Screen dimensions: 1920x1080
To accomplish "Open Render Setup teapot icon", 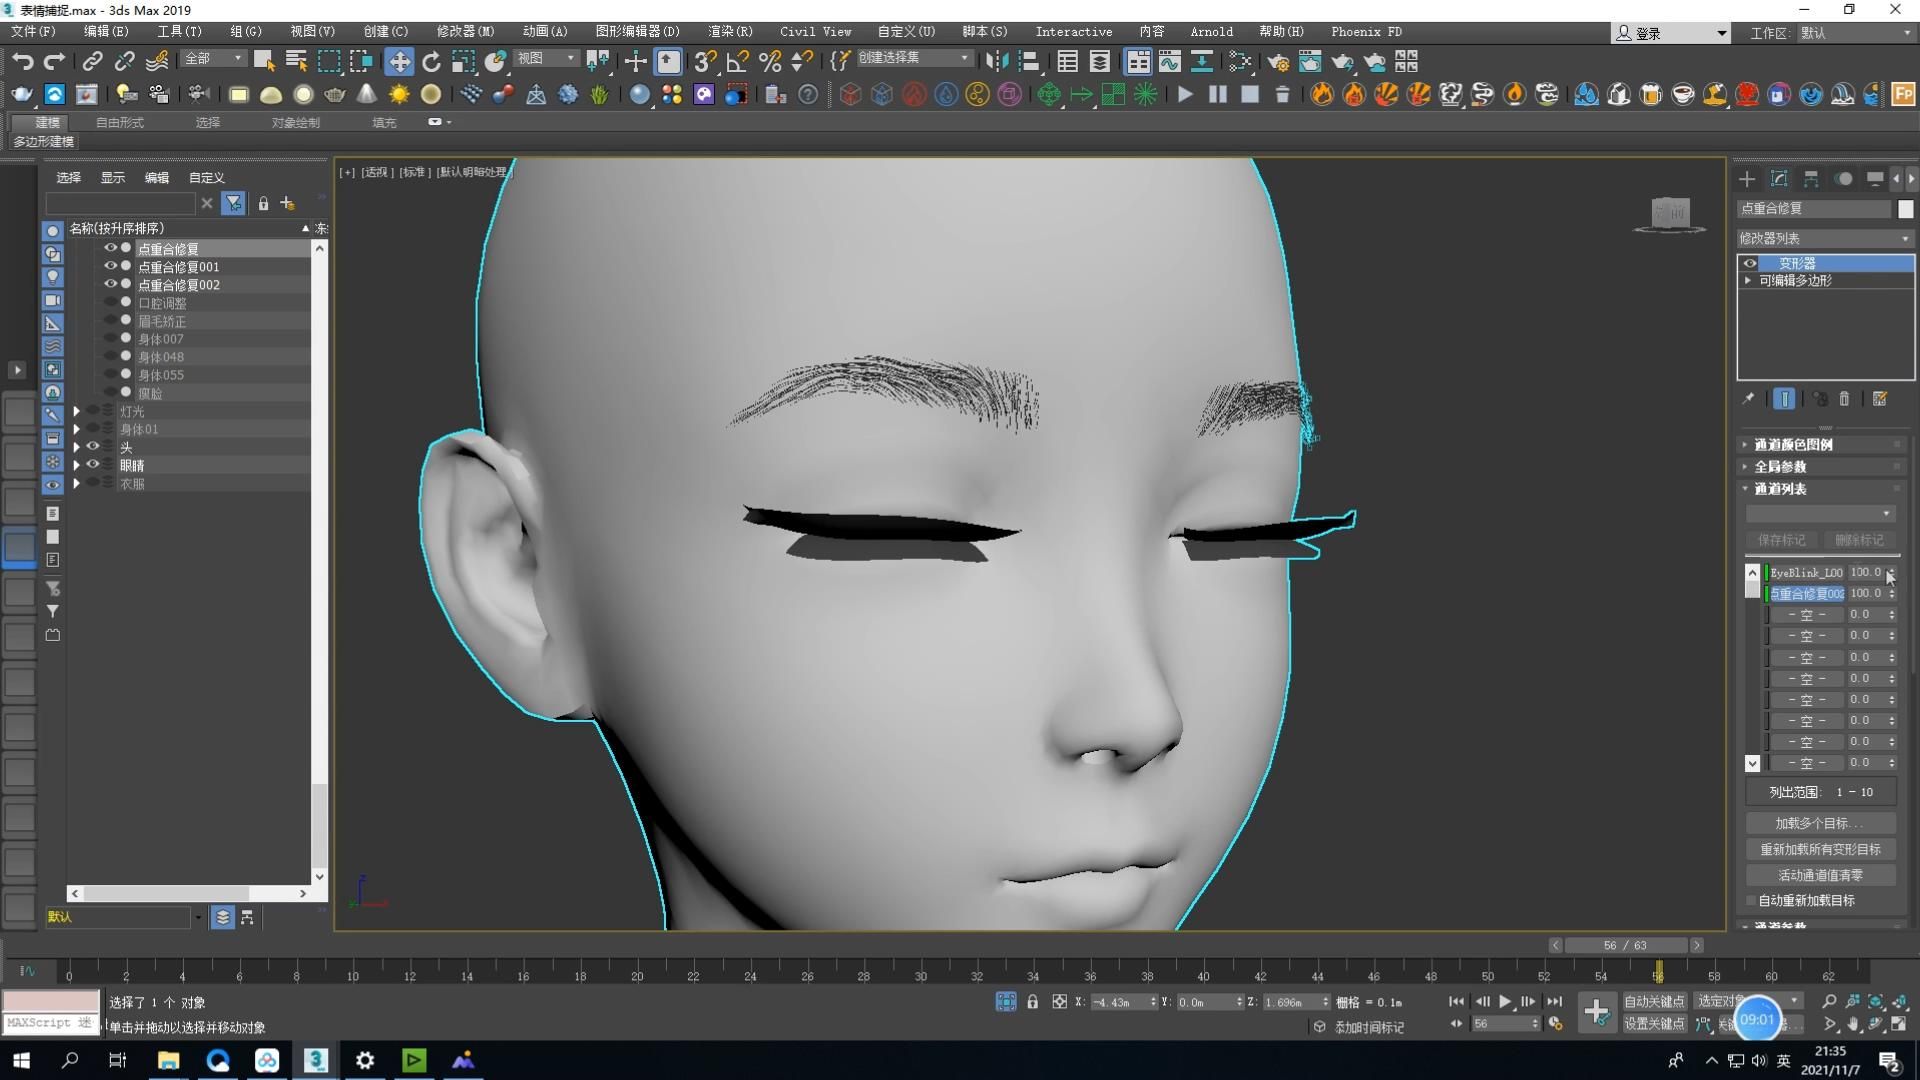I will point(1278,62).
